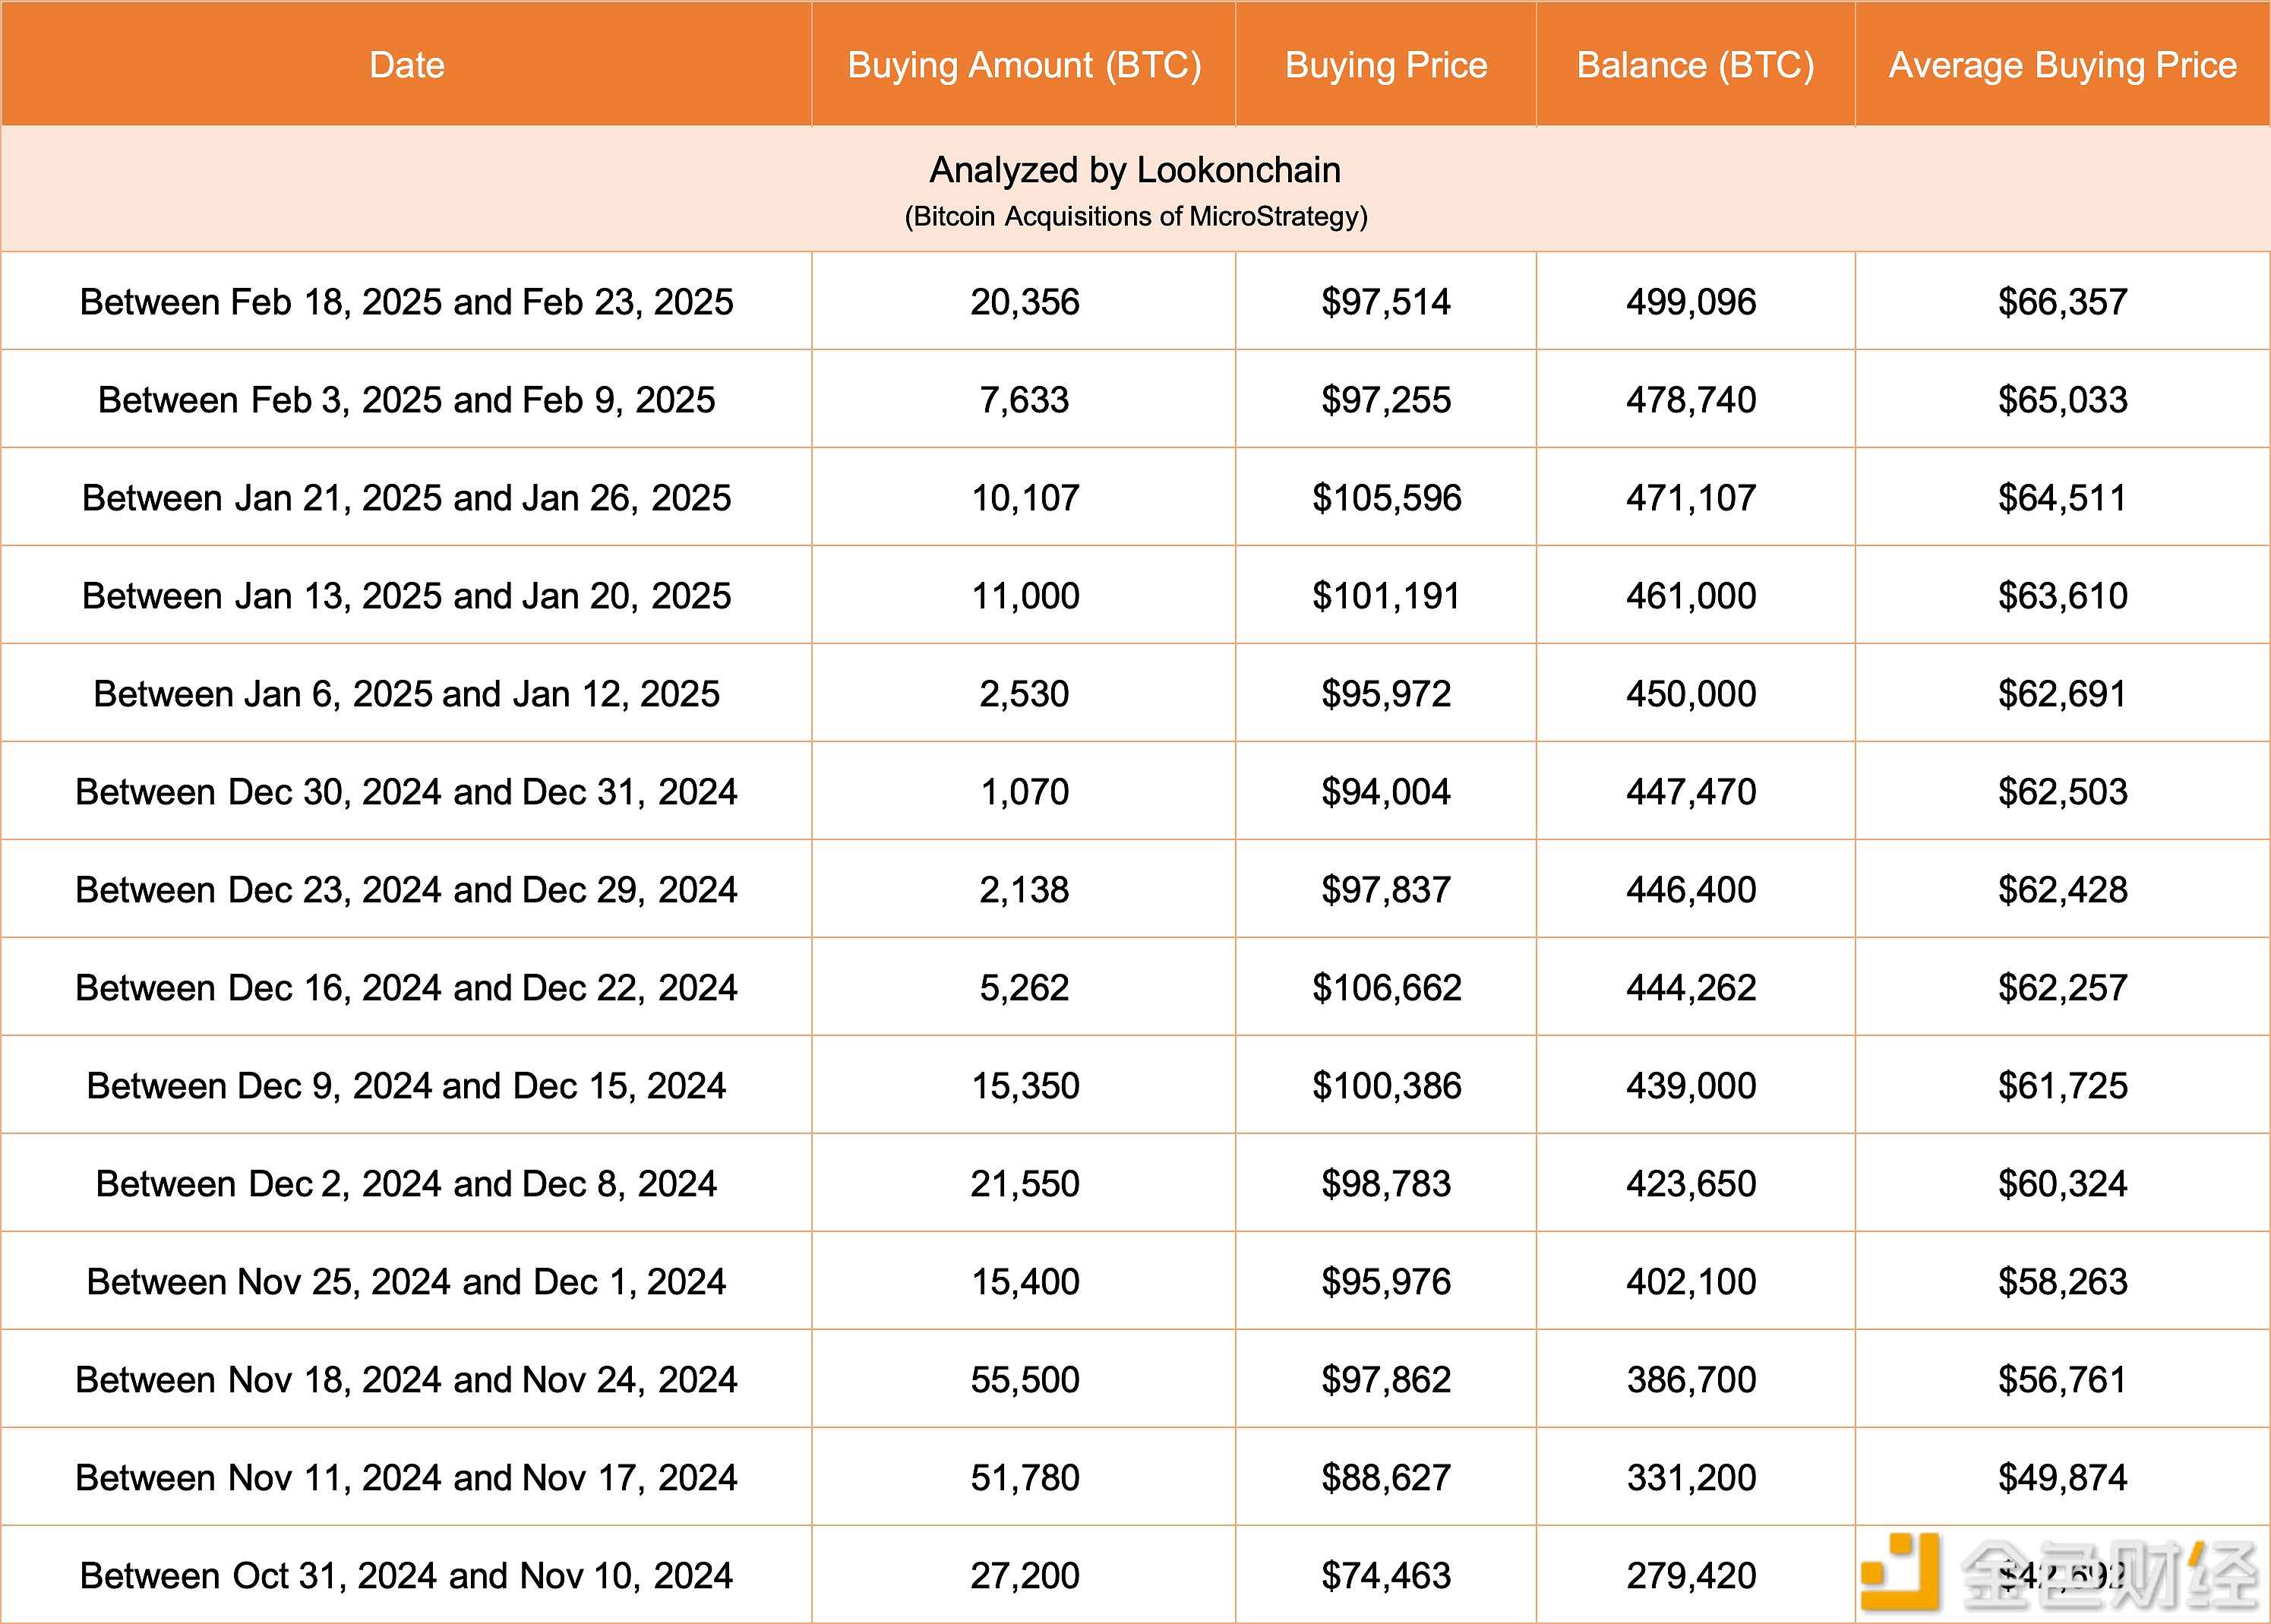Select the 446,400 balance cell
This screenshot has width=2271, height=1624.
pyautogui.click(x=1695, y=889)
